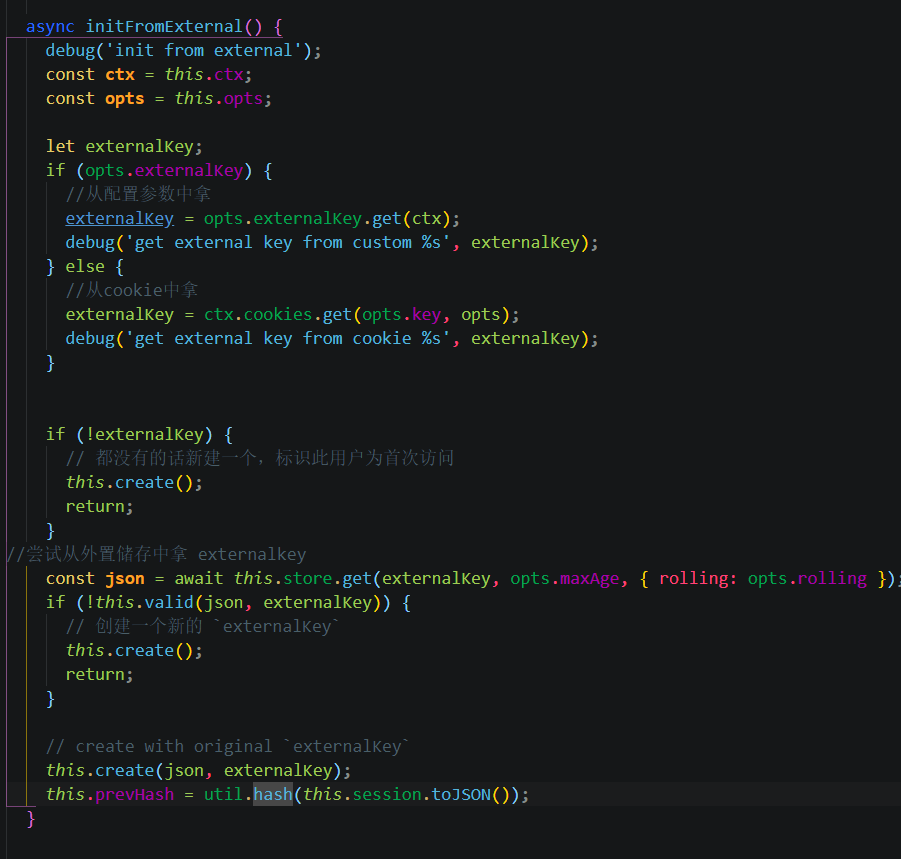901x859 pixels.
Task: Click maxAge in opts.maxAge
Action: (590, 579)
